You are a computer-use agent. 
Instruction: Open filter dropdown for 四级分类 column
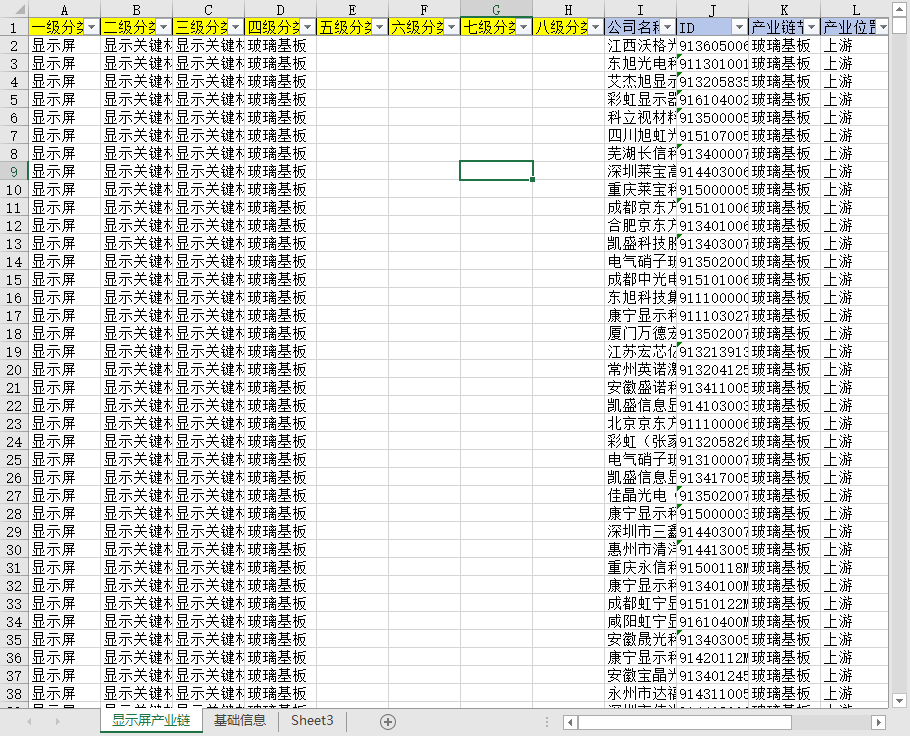tap(308, 27)
